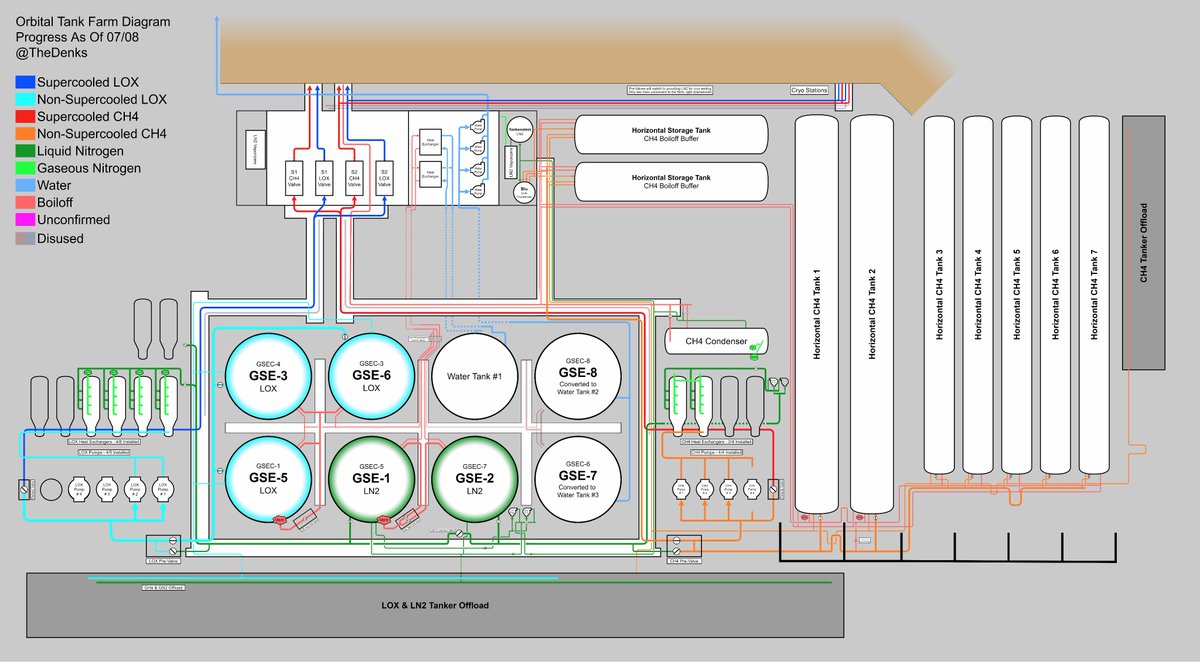1200x662 pixels.
Task: Click the CH4 Pumps installed label
Action: tap(716, 452)
